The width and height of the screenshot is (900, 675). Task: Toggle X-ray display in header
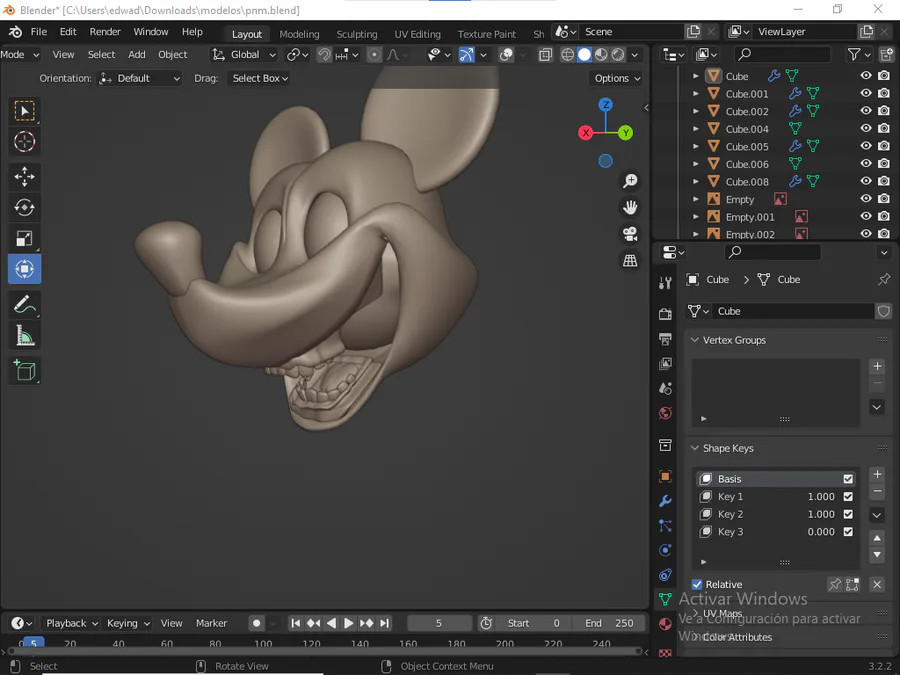pyautogui.click(x=545, y=55)
